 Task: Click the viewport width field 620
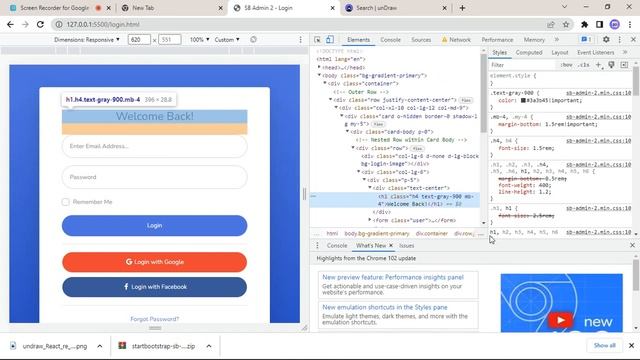139,40
